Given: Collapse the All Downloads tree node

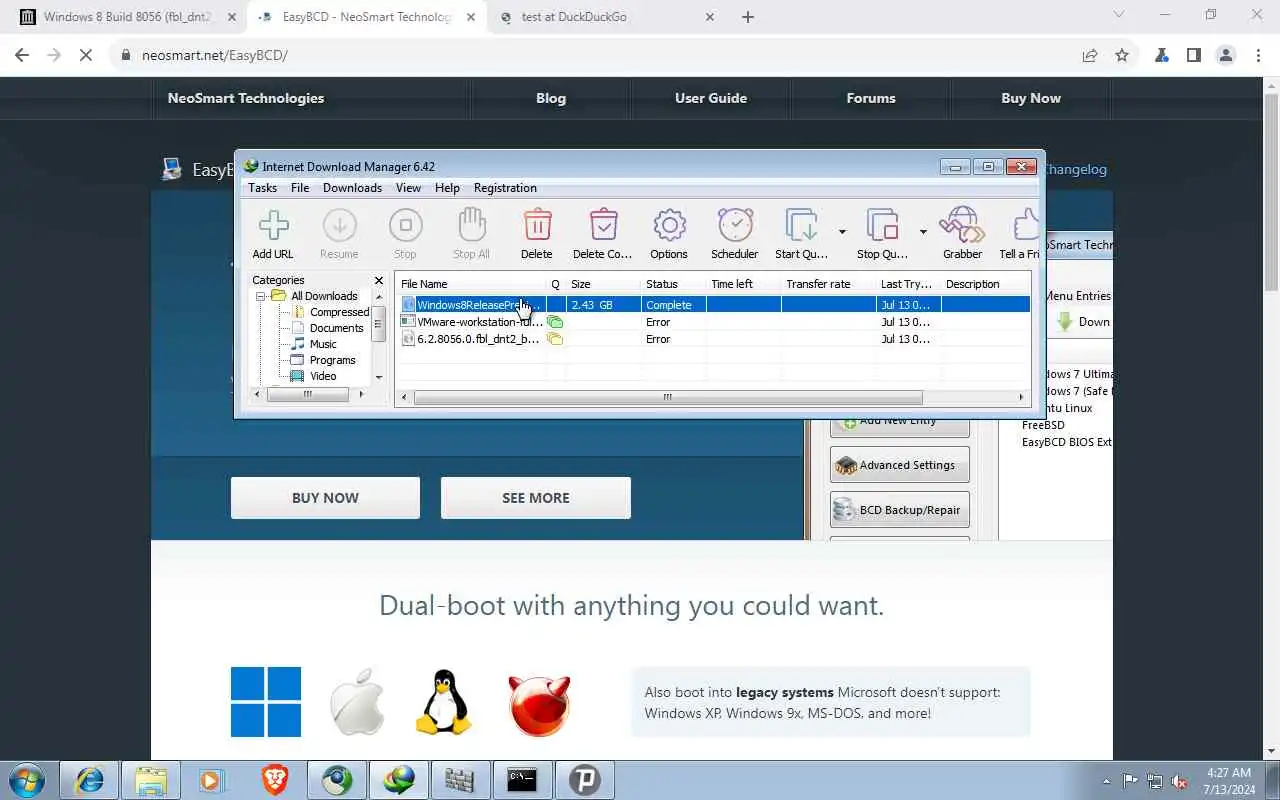Looking at the screenshot, I should tap(260, 296).
